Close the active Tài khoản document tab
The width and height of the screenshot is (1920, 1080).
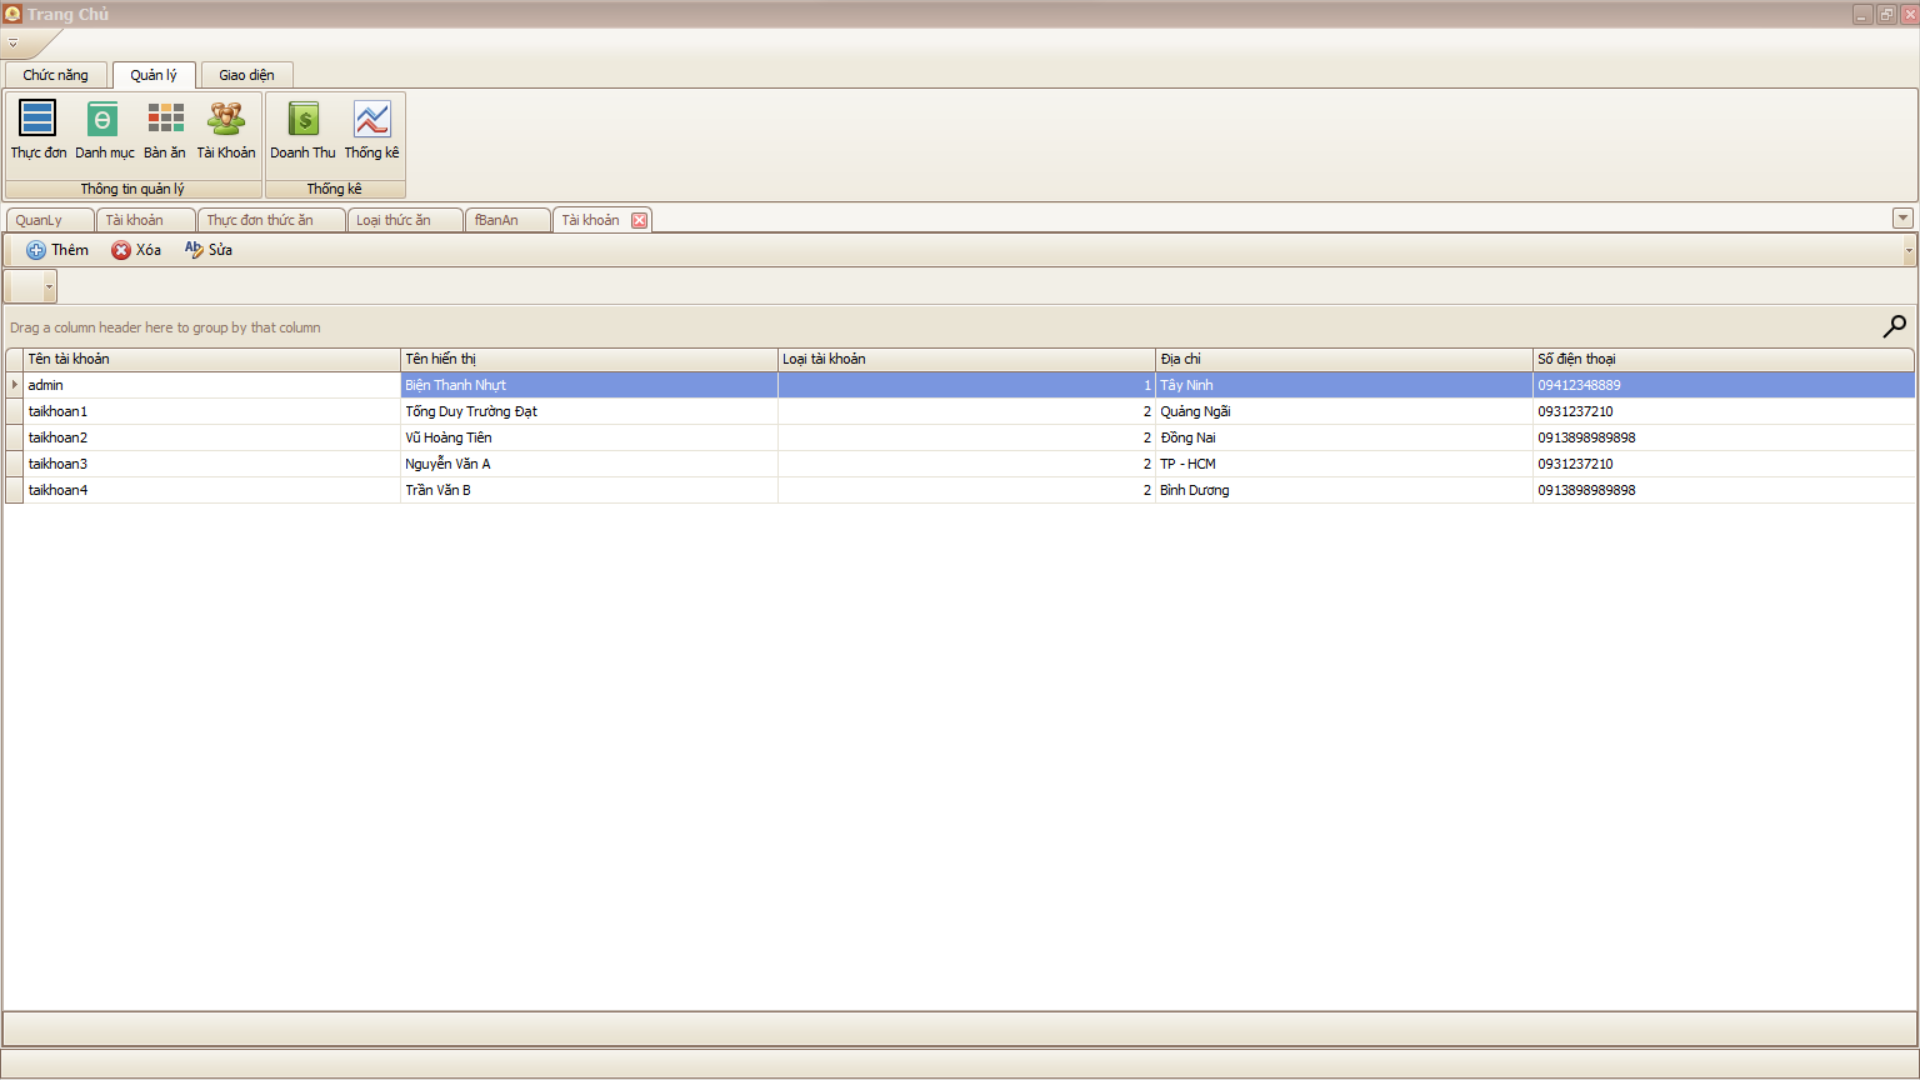pos(639,220)
